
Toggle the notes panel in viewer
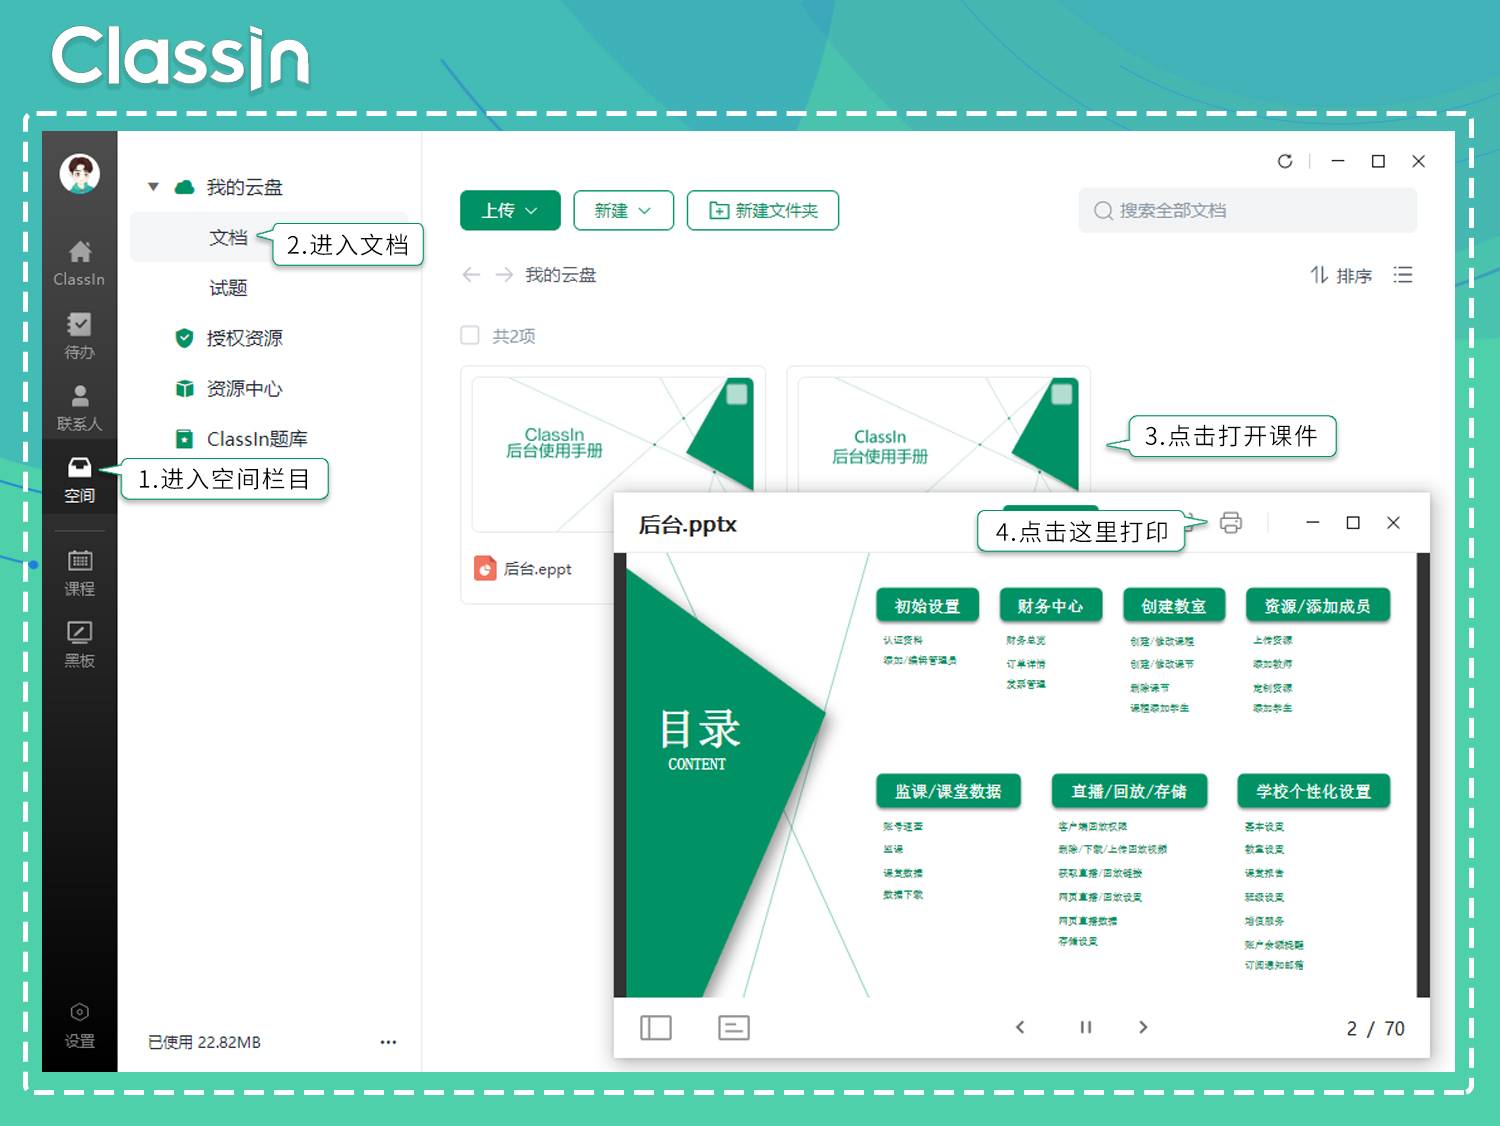(x=734, y=1028)
